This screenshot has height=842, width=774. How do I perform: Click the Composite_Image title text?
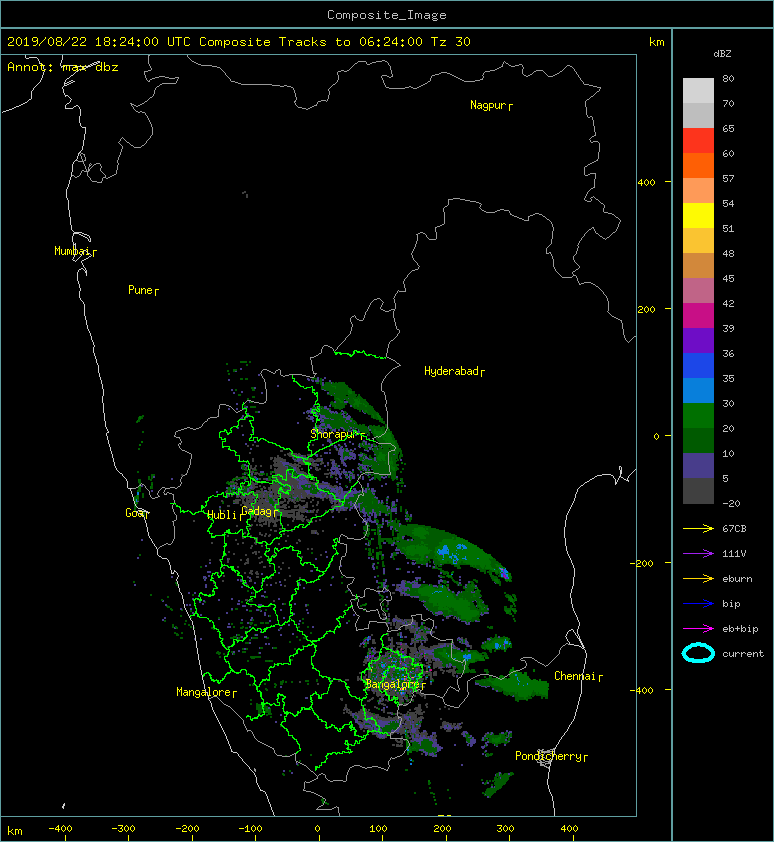[387, 15]
